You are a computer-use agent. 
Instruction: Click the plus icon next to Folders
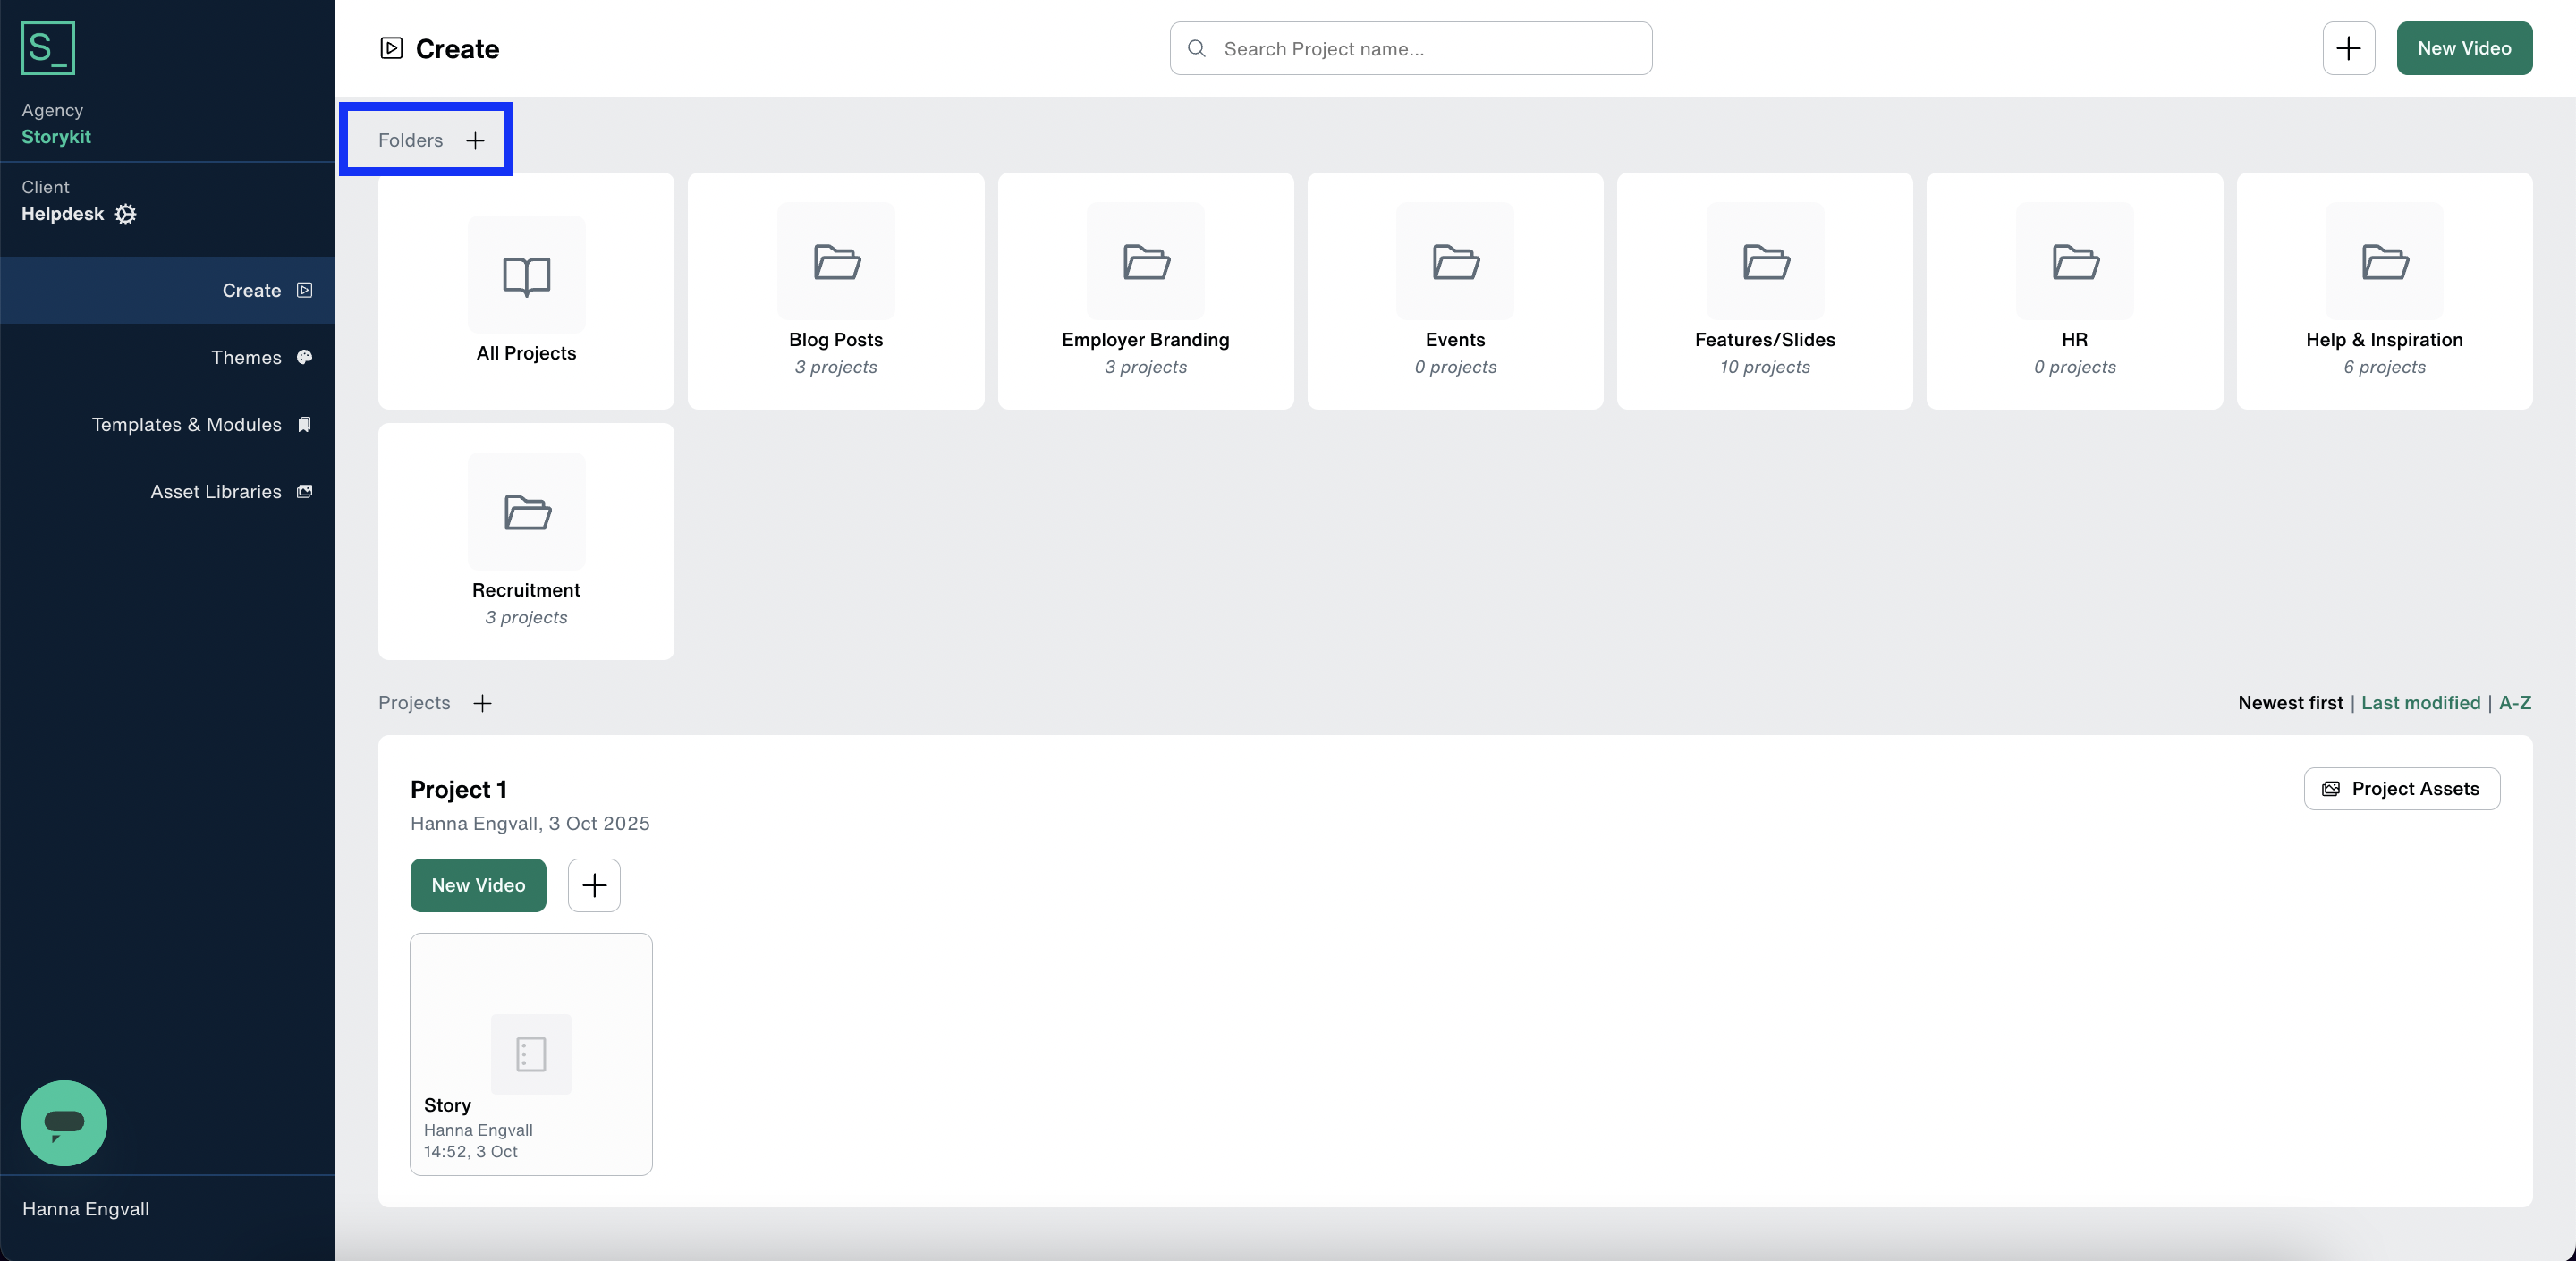point(475,140)
